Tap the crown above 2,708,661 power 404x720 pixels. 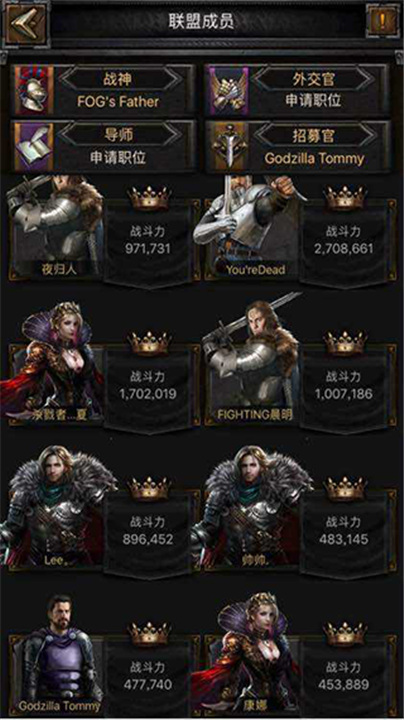345,198
